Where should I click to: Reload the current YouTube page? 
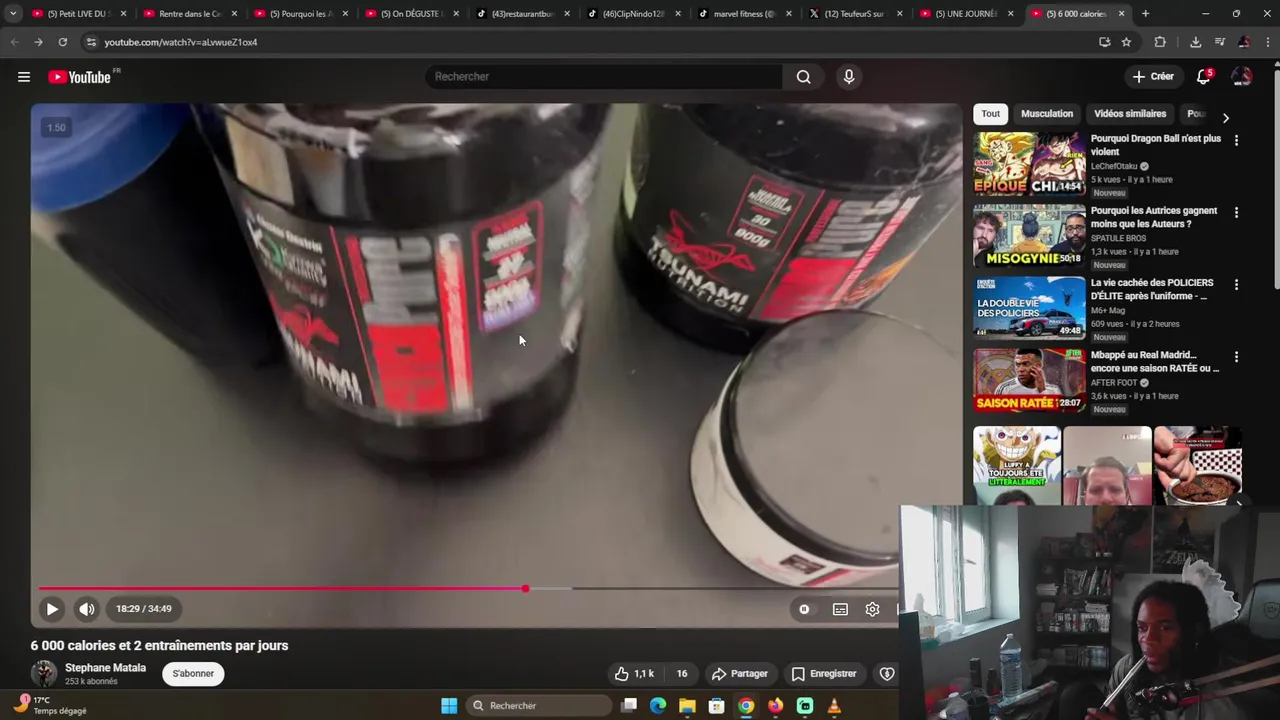point(62,42)
